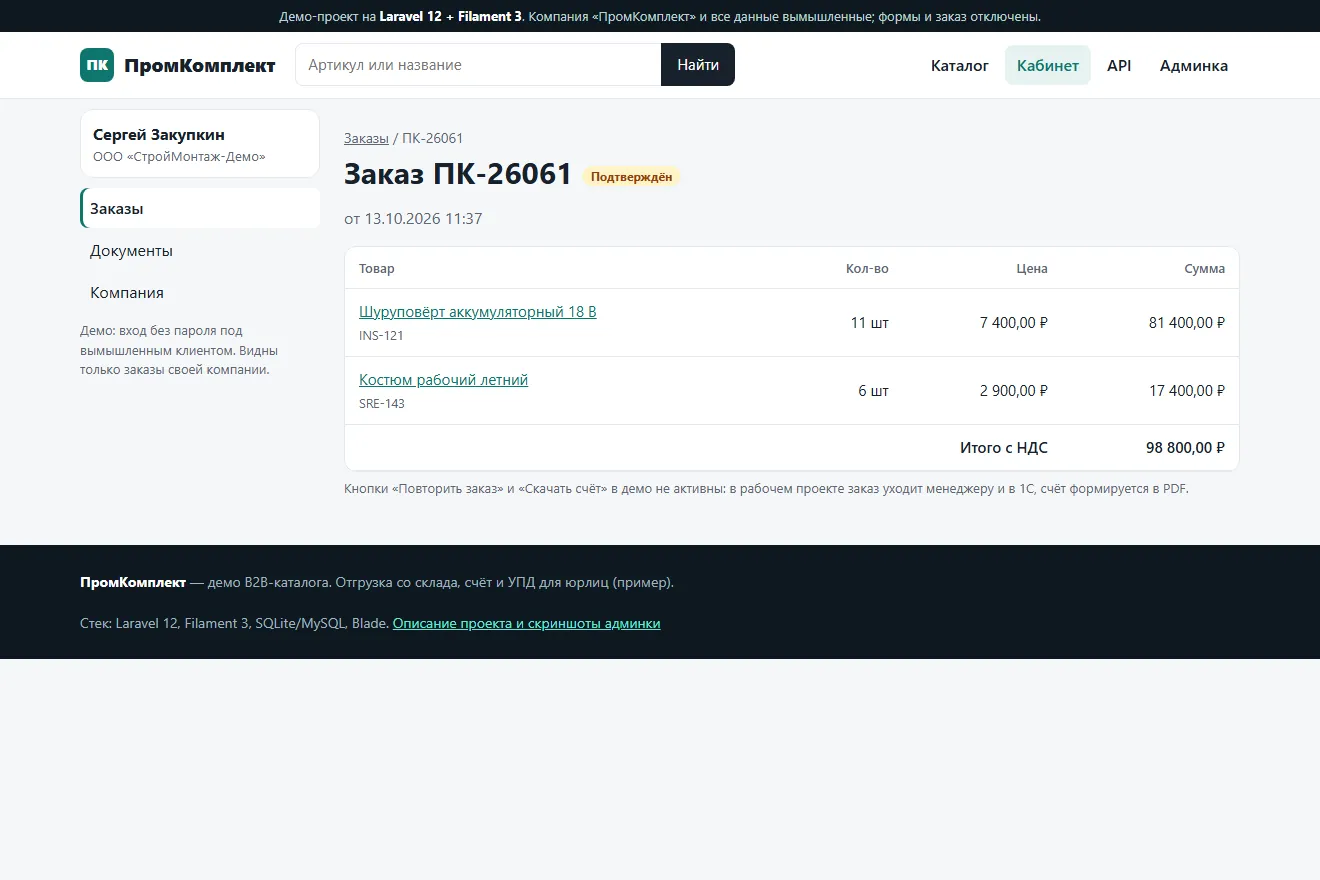
Task: Click the Цена column header
Action: (1032, 269)
